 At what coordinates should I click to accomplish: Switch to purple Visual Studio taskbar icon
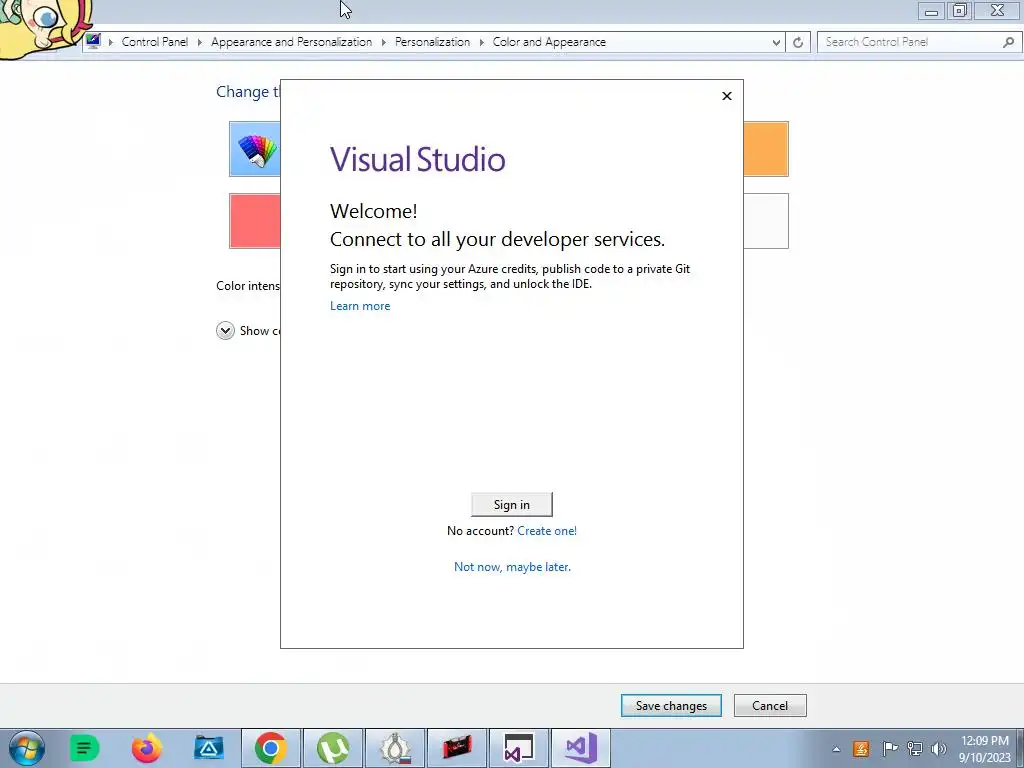581,748
